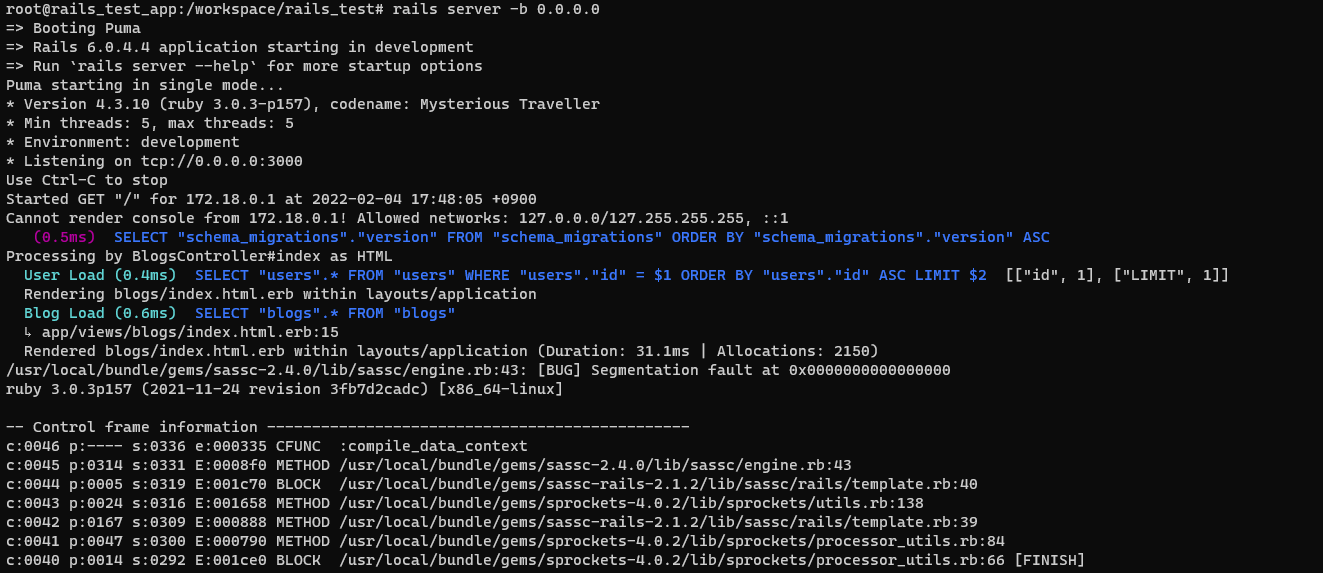Click 'Min threads: 5, max threads: 5' line

pos(150,123)
